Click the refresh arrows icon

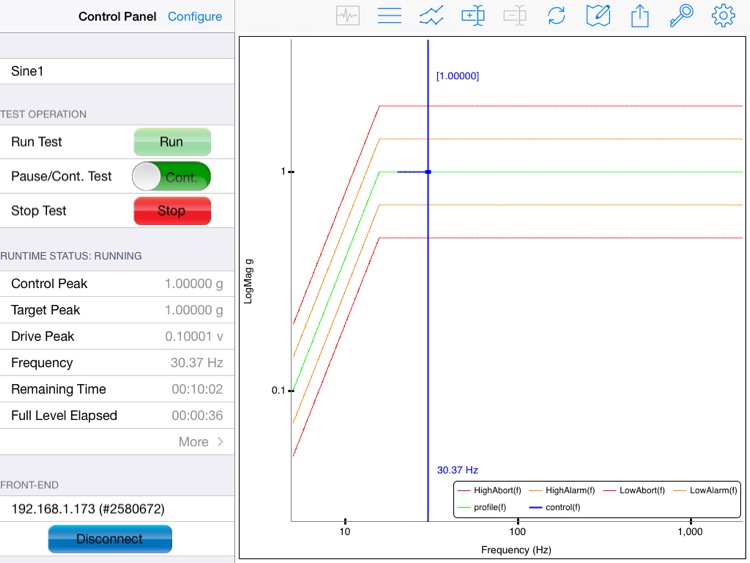click(x=556, y=16)
